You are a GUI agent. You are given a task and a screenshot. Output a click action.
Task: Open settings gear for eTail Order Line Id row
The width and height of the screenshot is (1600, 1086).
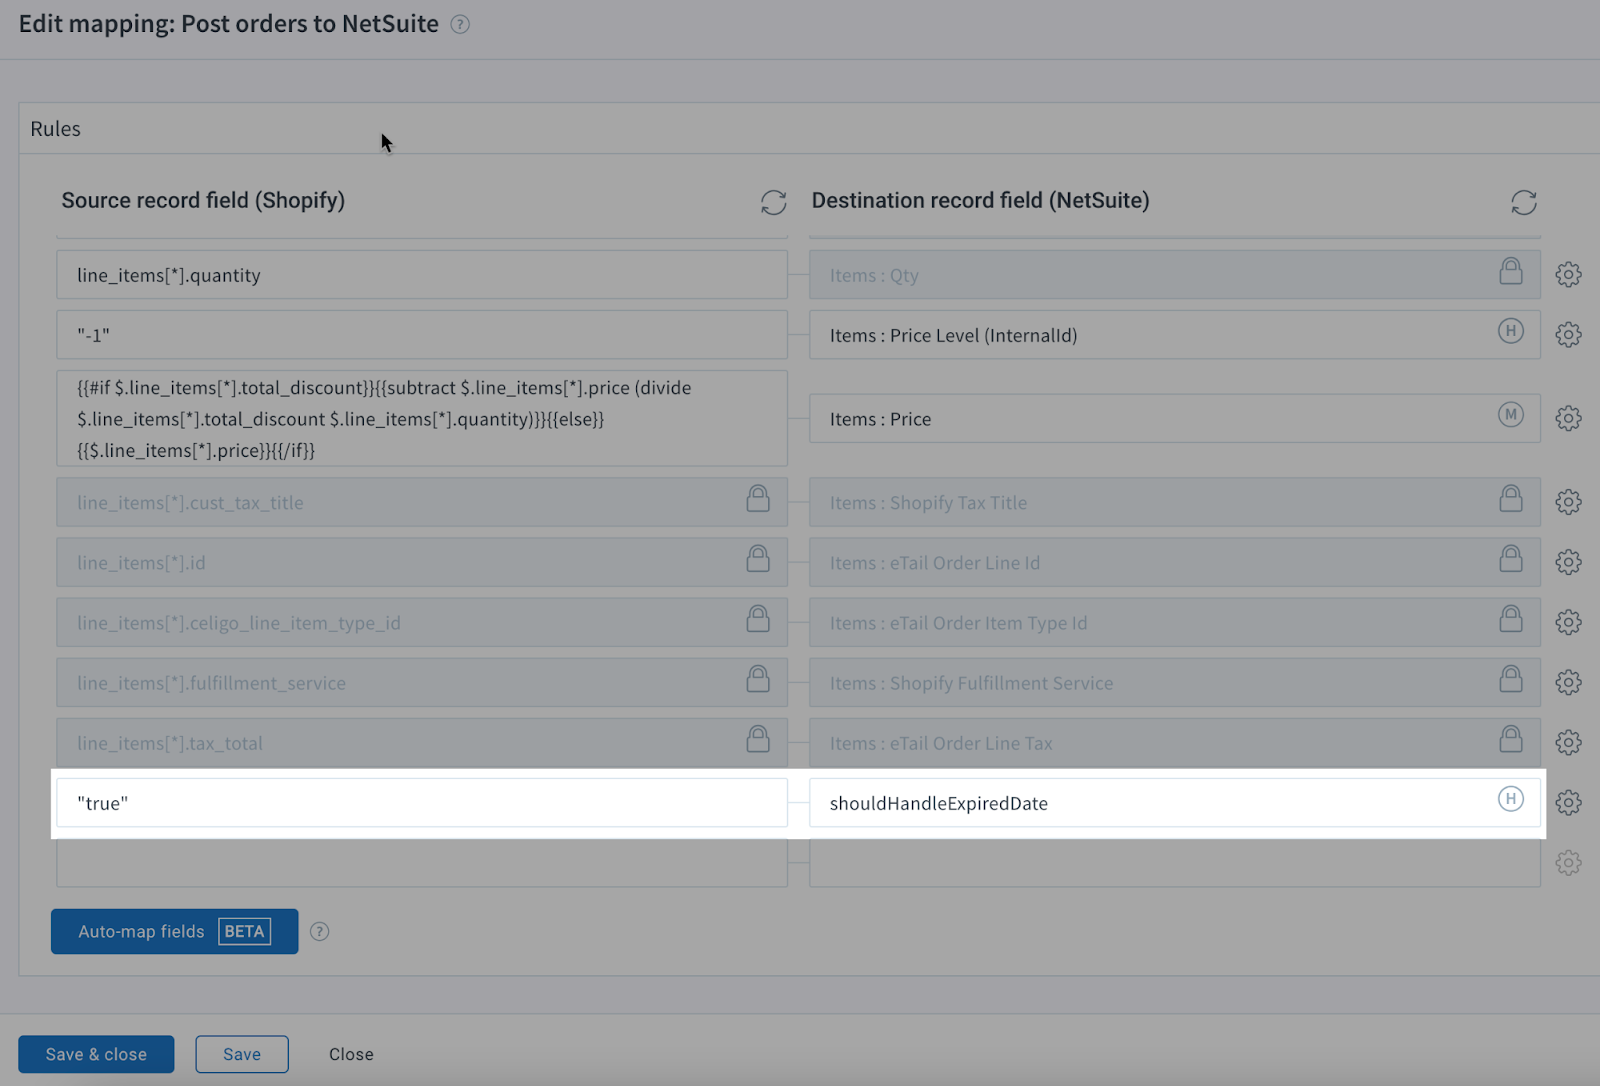coord(1568,562)
